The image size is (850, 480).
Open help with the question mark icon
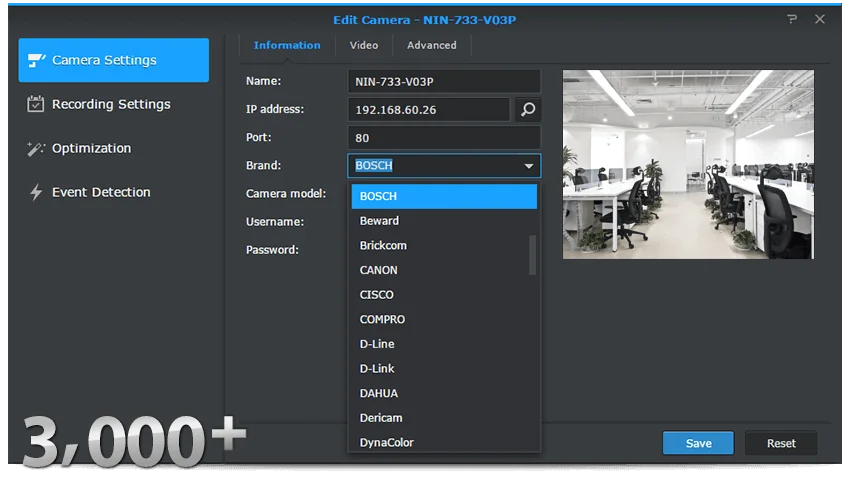click(x=792, y=20)
